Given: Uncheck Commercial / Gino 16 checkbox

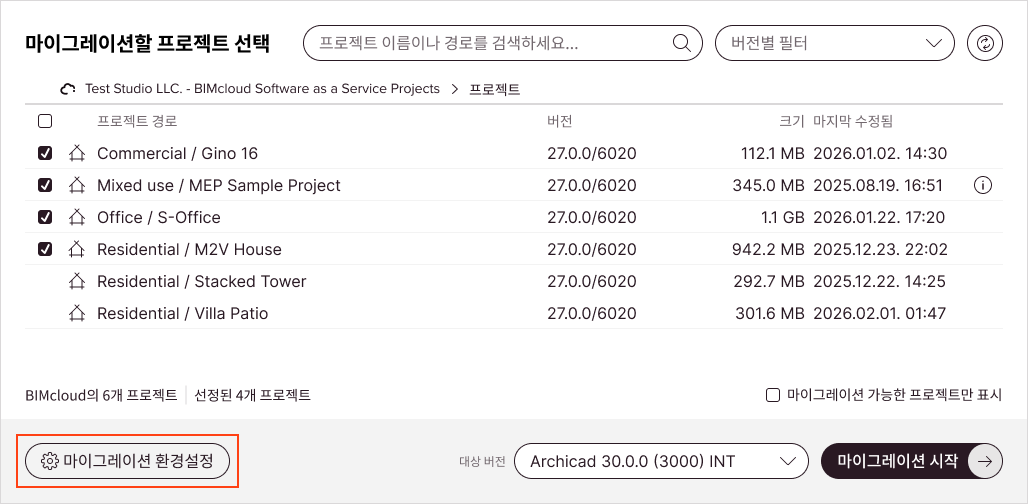Looking at the screenshot, I should (x=45, y=153).
